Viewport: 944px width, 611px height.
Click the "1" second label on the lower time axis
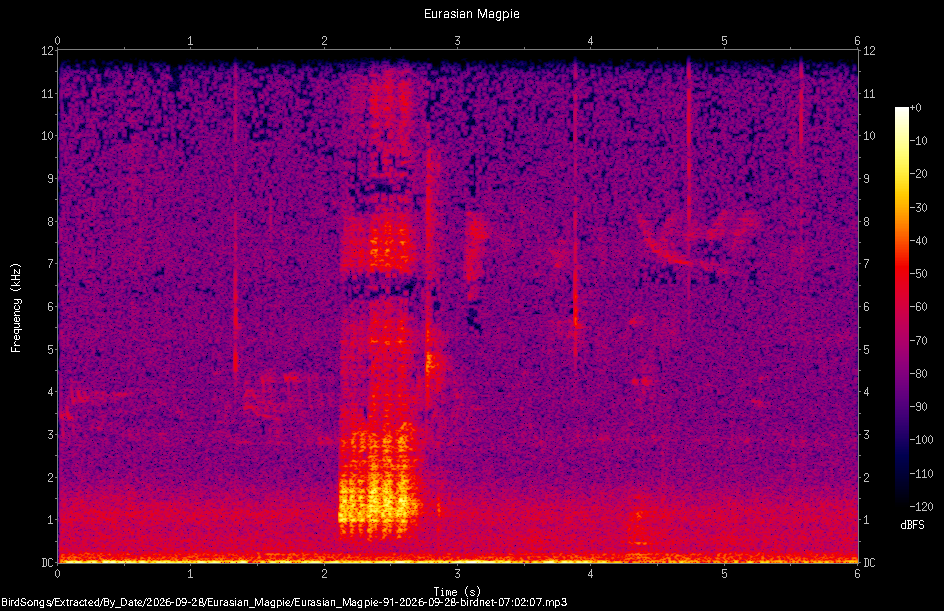click(x=190, y=574)
